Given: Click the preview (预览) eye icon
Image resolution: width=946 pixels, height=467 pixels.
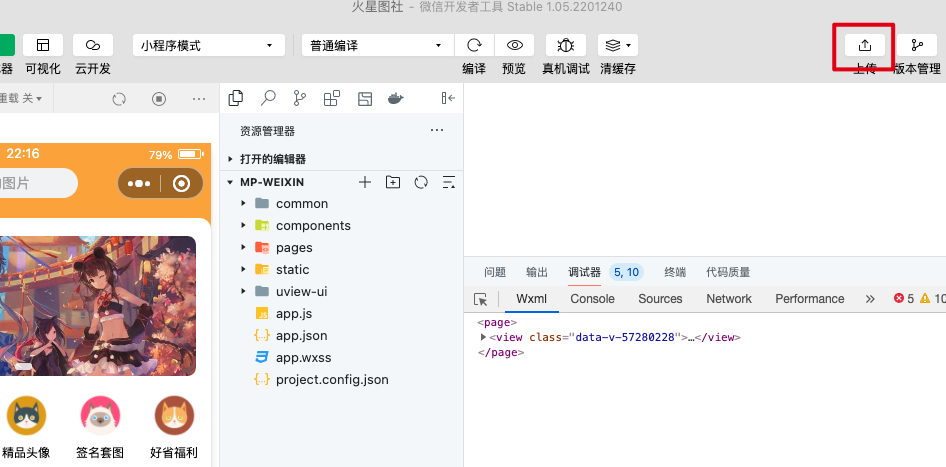Looking at the screenshot, I should (515, 45).
